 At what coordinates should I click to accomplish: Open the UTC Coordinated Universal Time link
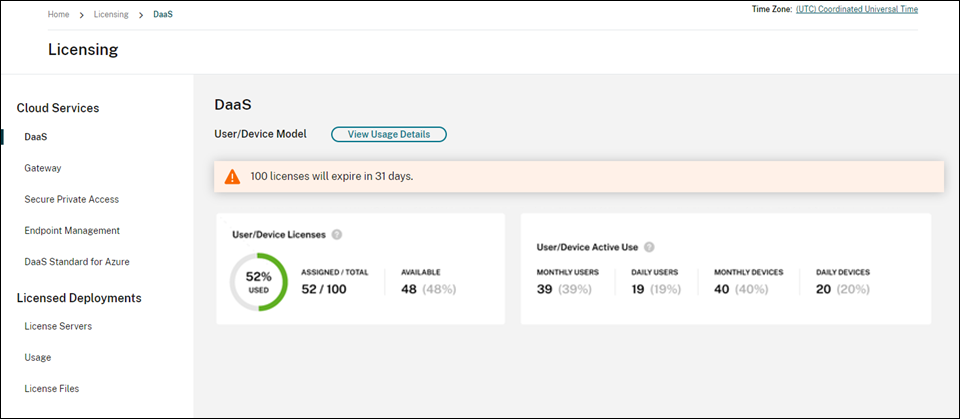pyautogui.click(x=868, y=9)
